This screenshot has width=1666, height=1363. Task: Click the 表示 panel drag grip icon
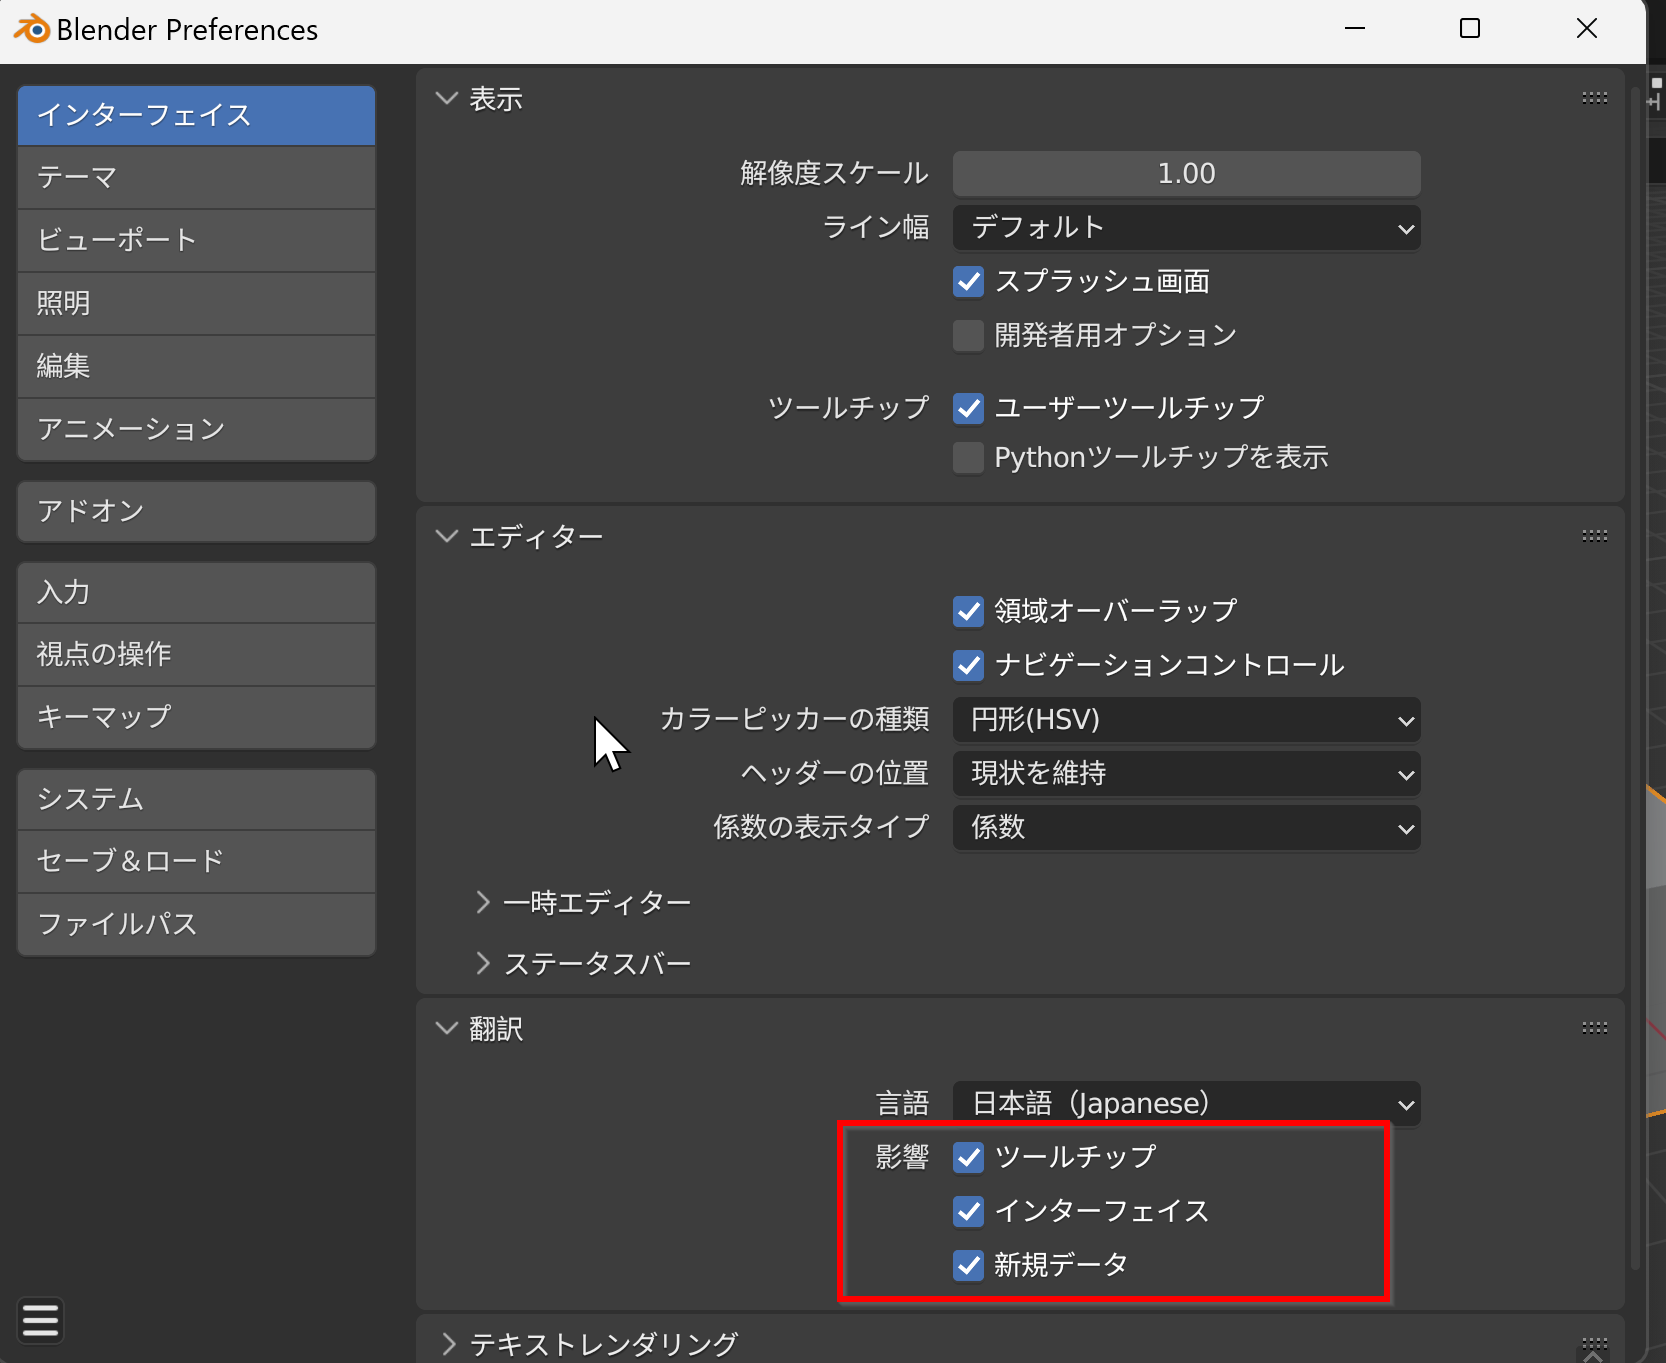pyautogui.click(x=1594, y=98)
